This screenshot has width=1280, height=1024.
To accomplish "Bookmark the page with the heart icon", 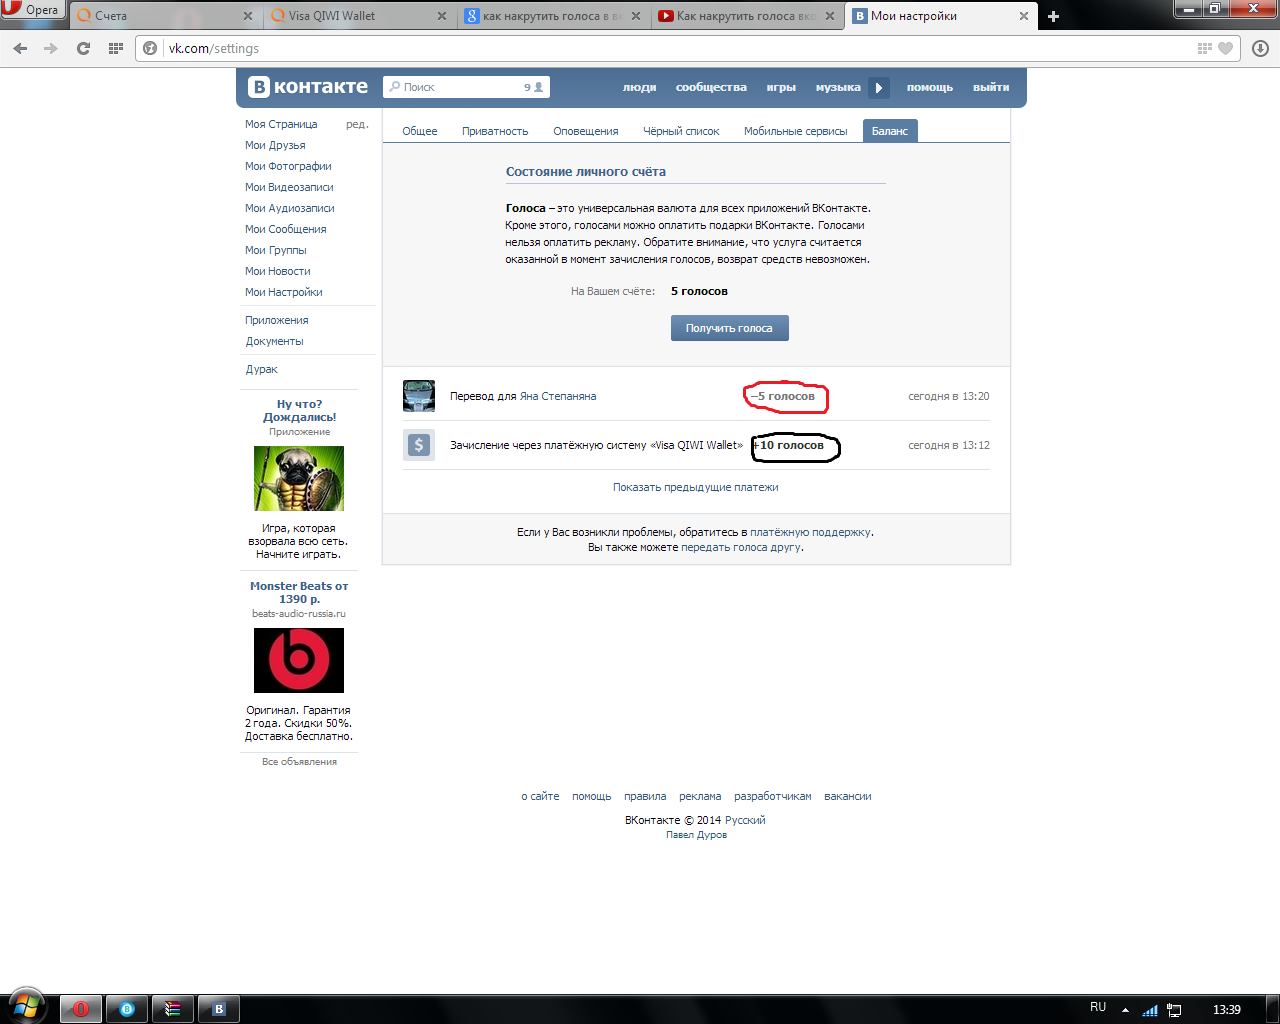I will [x=1226, y=48].
